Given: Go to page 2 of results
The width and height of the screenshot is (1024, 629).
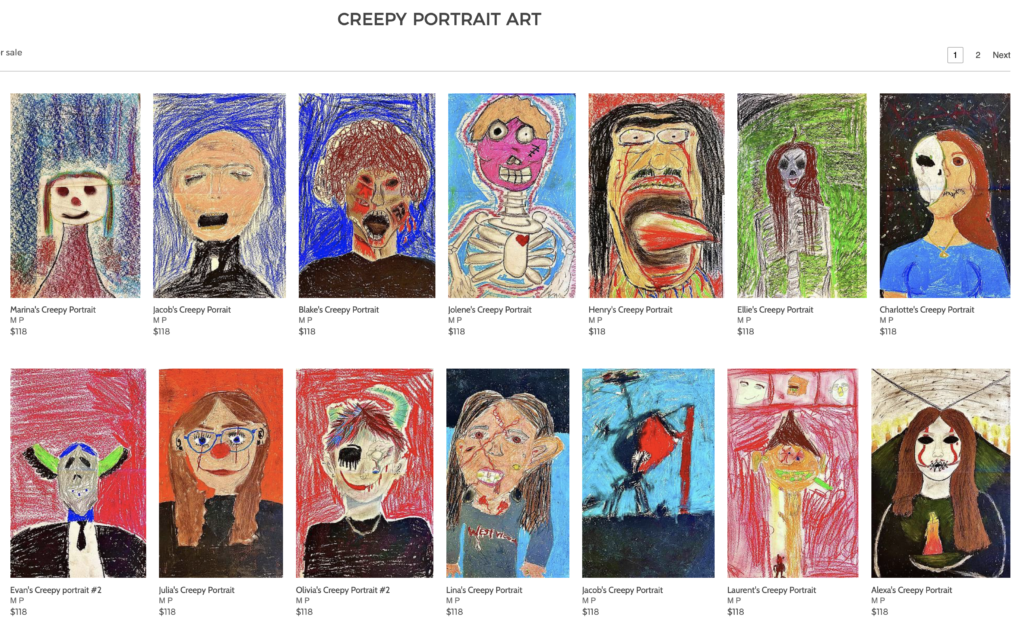Looking at the screenshot, I should (x=978, y=55).
